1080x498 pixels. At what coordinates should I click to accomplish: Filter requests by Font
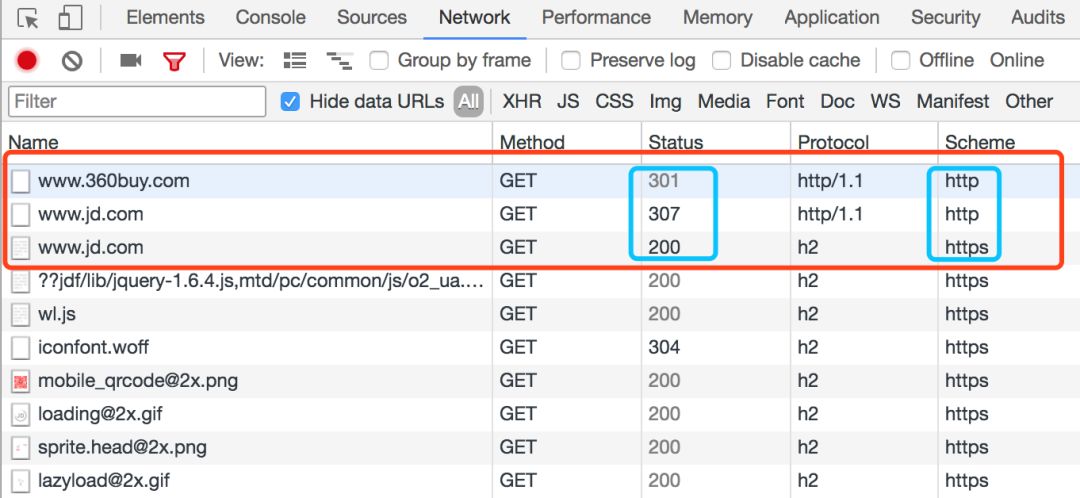tap(785, 102)
